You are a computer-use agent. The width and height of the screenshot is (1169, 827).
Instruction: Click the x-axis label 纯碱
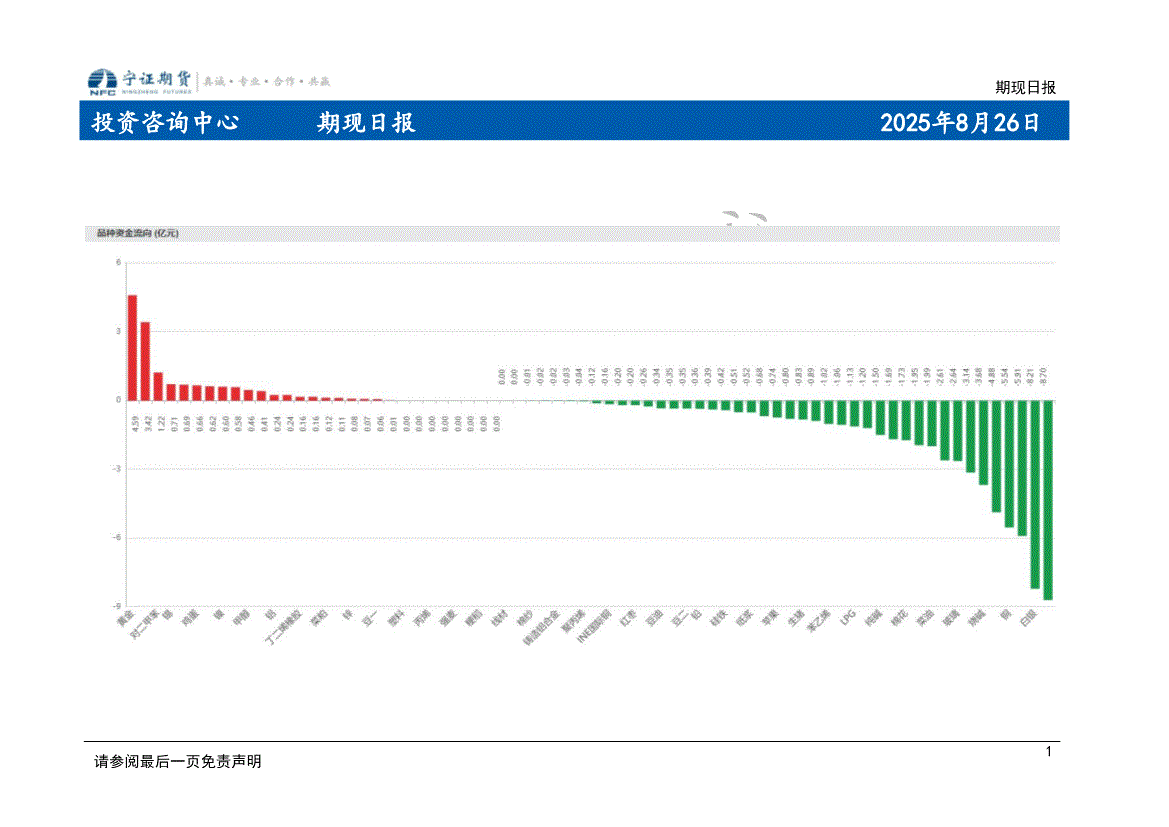pos(873,617)
